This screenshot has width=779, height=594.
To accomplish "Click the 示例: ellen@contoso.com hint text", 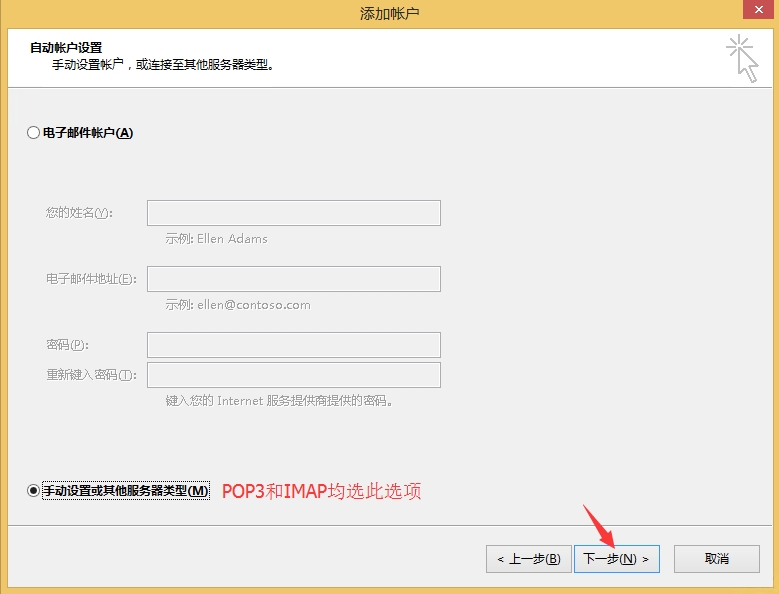I will point(238,305).
